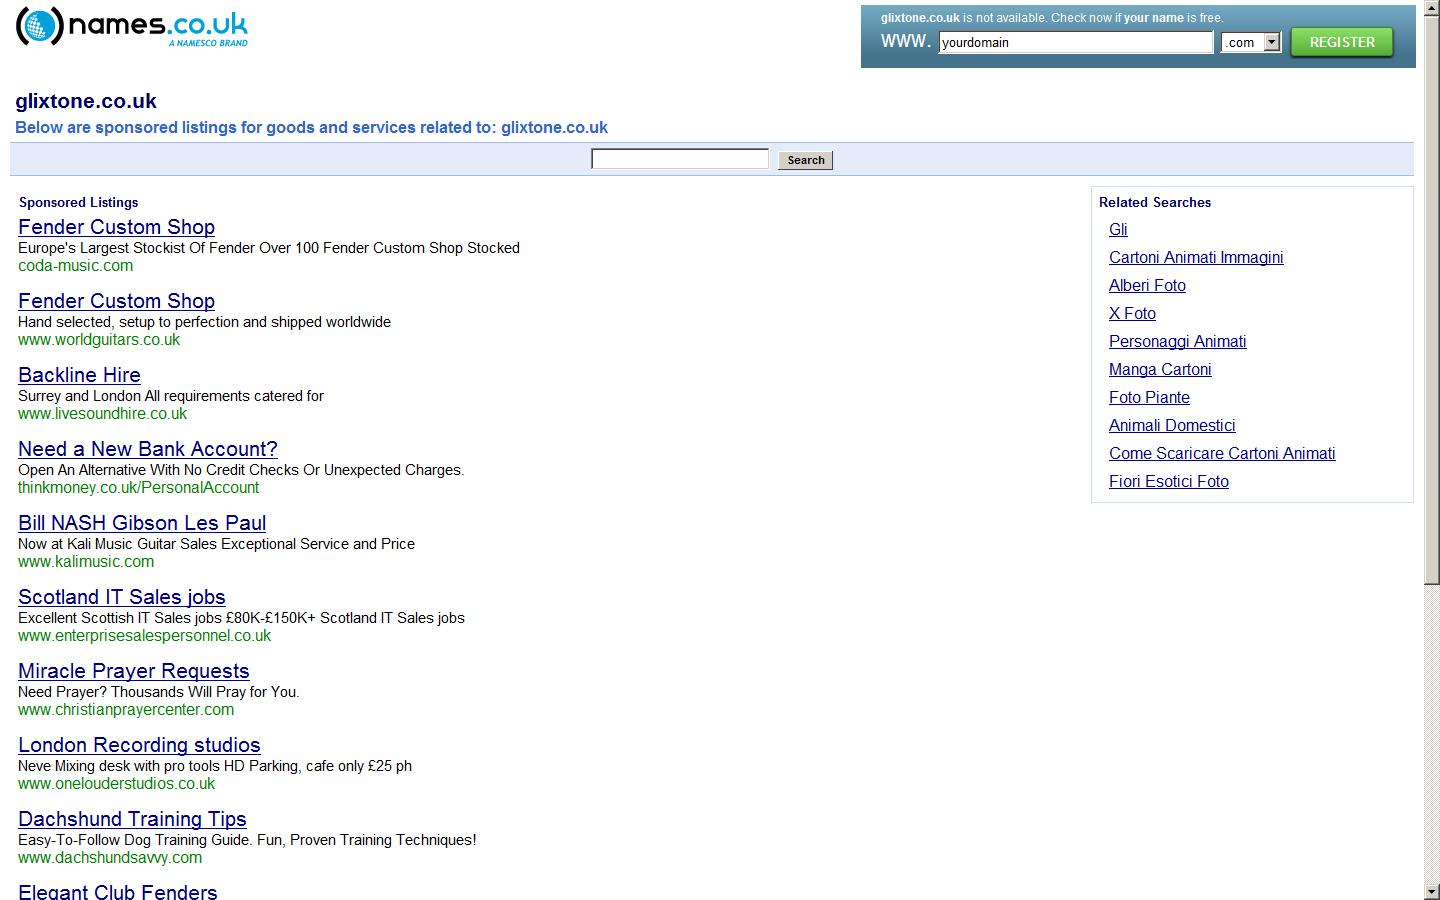Open Bill NASH Gibson Les Paul listing

[142, 523]
